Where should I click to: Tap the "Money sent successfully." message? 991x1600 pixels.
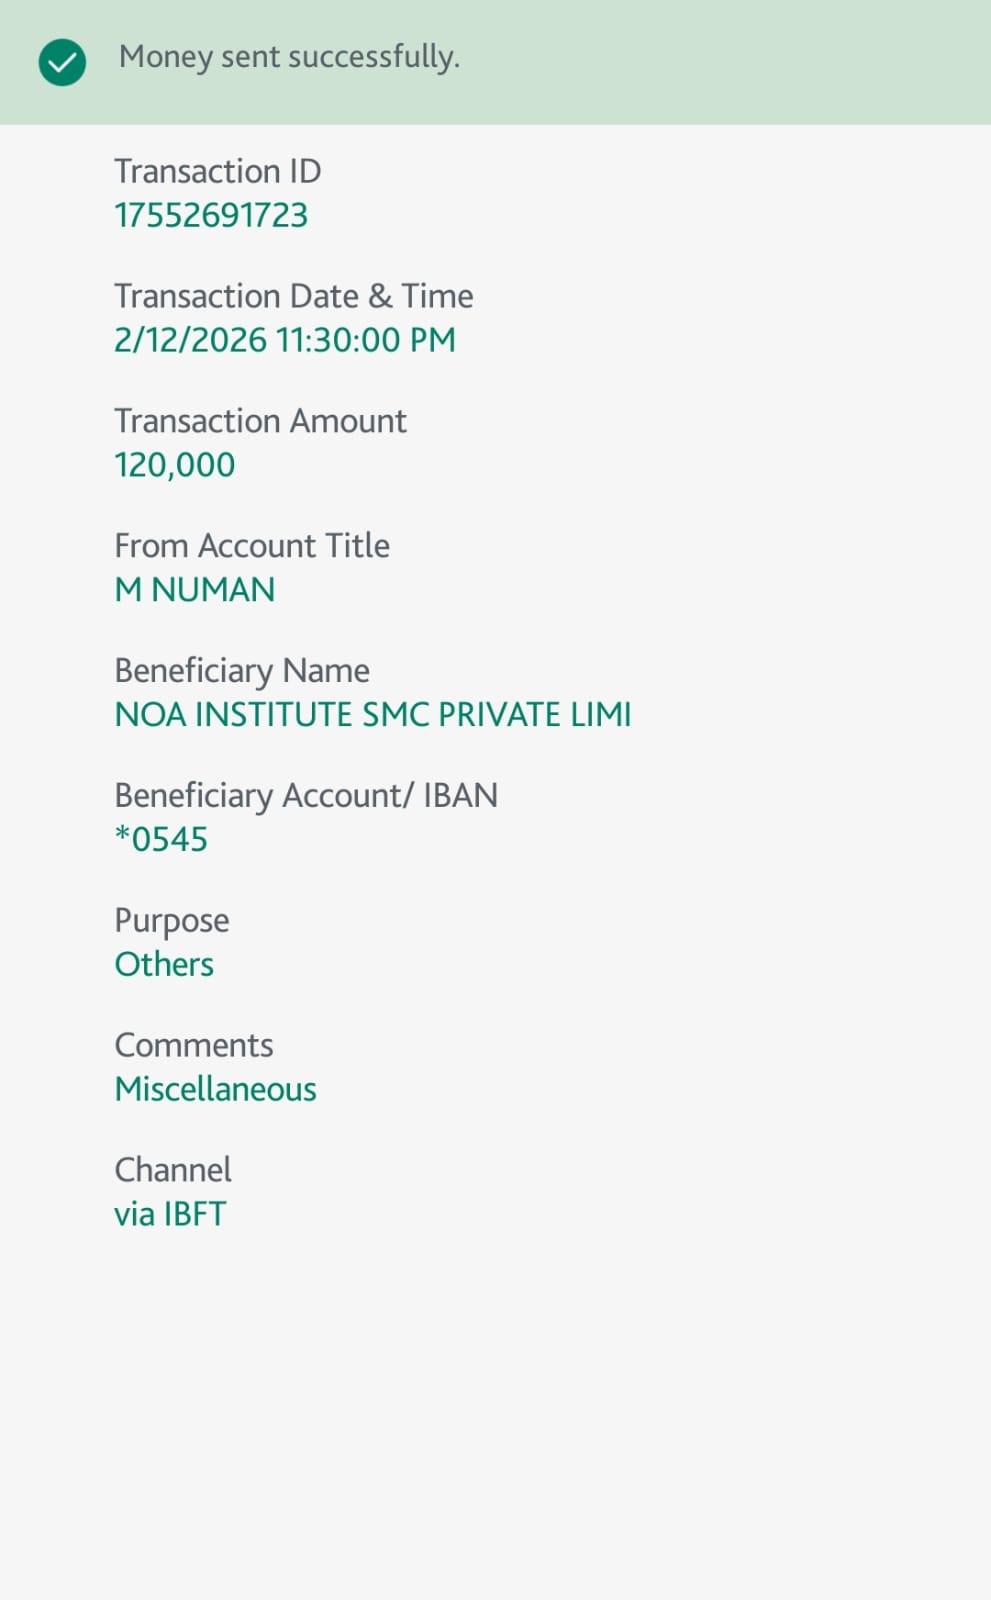click(x=289, y=57)
